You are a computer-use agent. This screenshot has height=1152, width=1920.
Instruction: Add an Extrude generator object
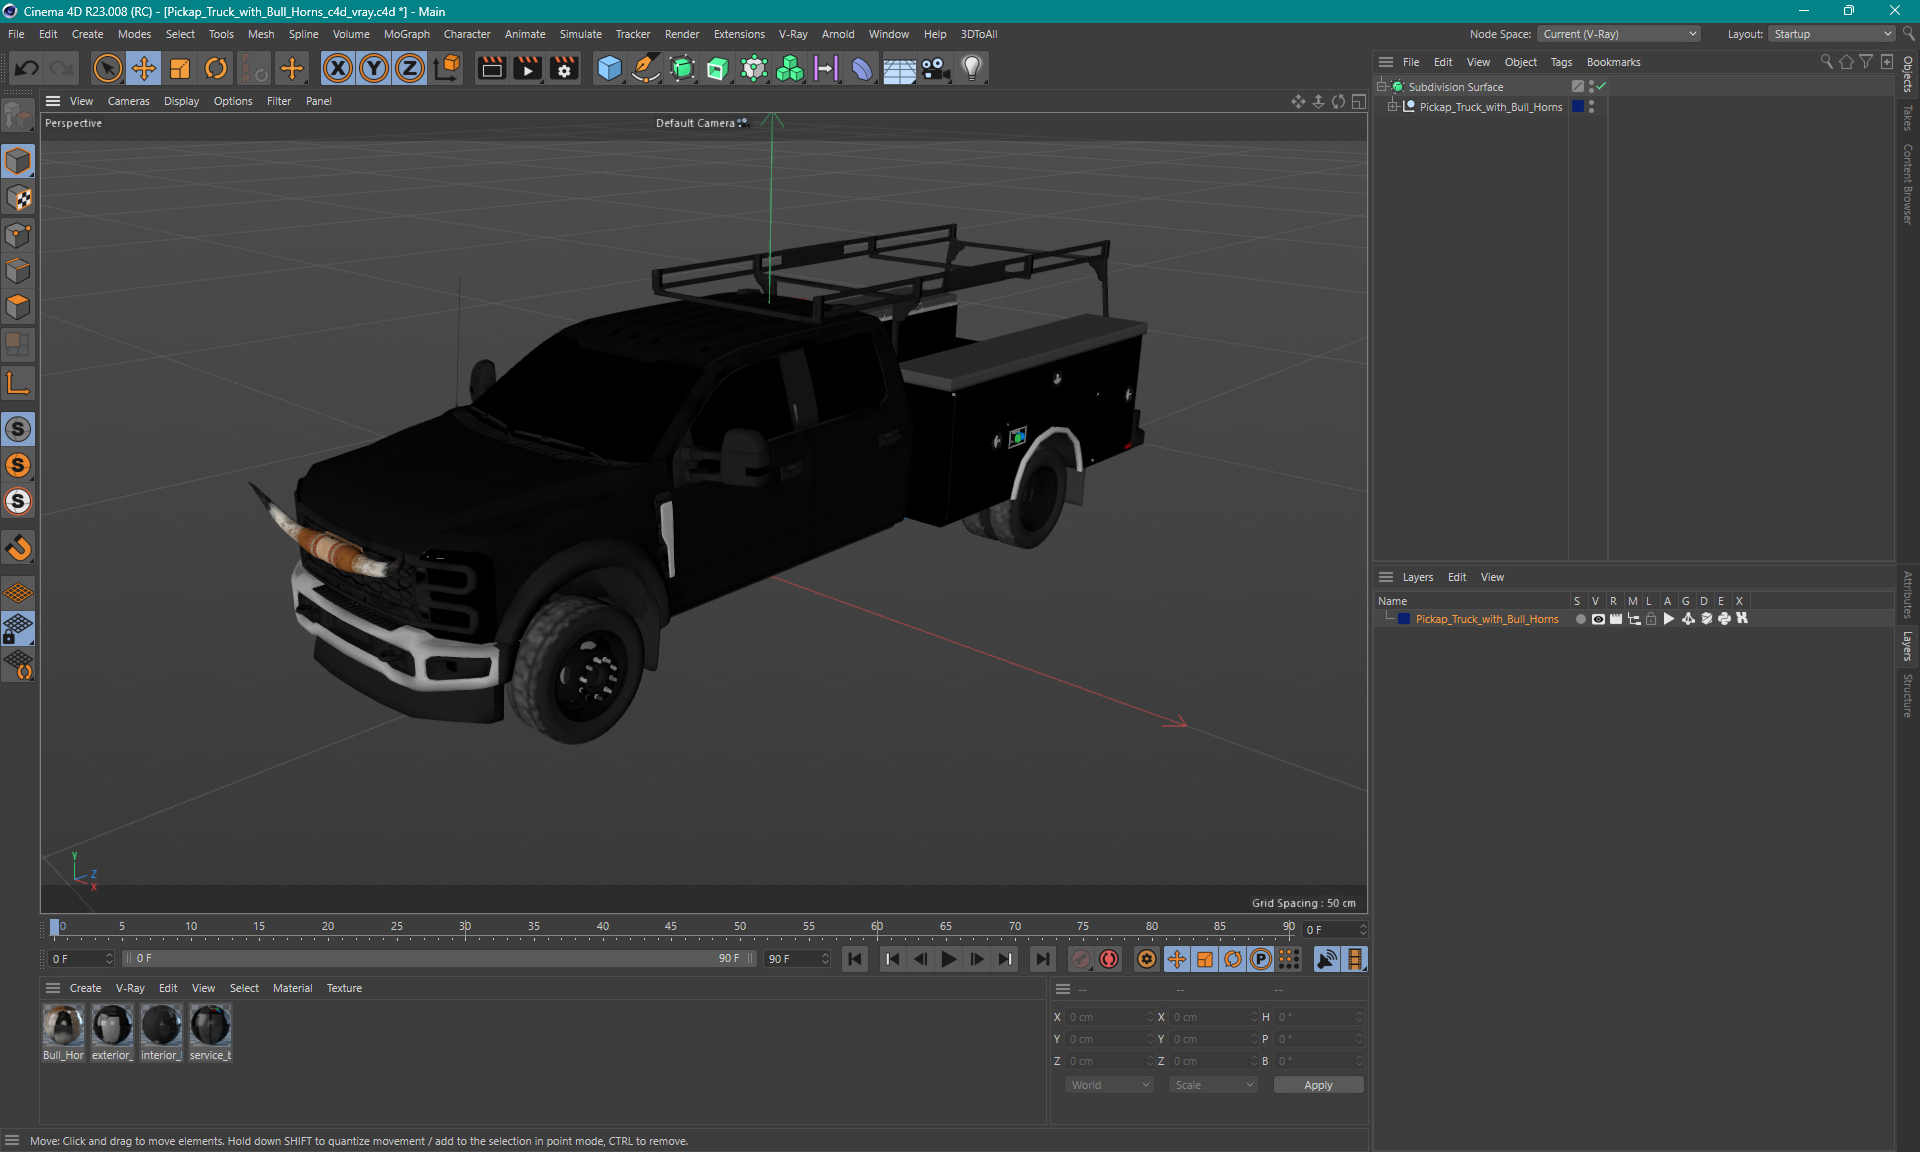coord(718,68)
